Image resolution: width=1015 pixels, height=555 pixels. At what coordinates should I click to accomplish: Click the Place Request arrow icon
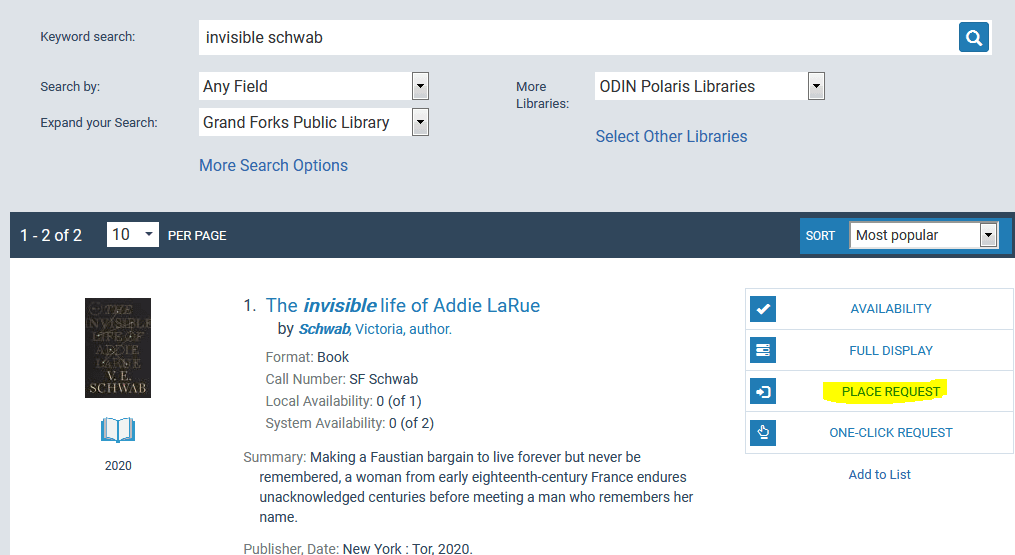click(763, 392)
